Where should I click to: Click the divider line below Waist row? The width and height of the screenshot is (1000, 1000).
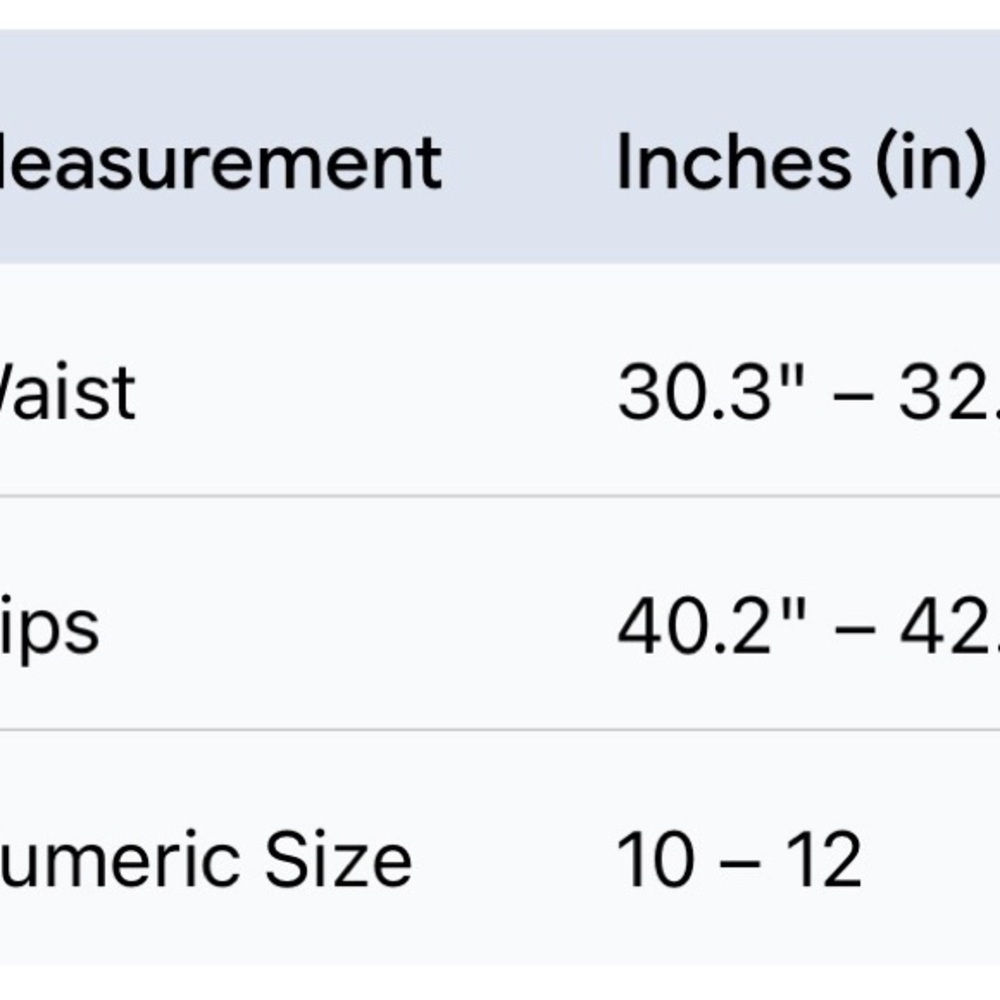tap(500, 495)
